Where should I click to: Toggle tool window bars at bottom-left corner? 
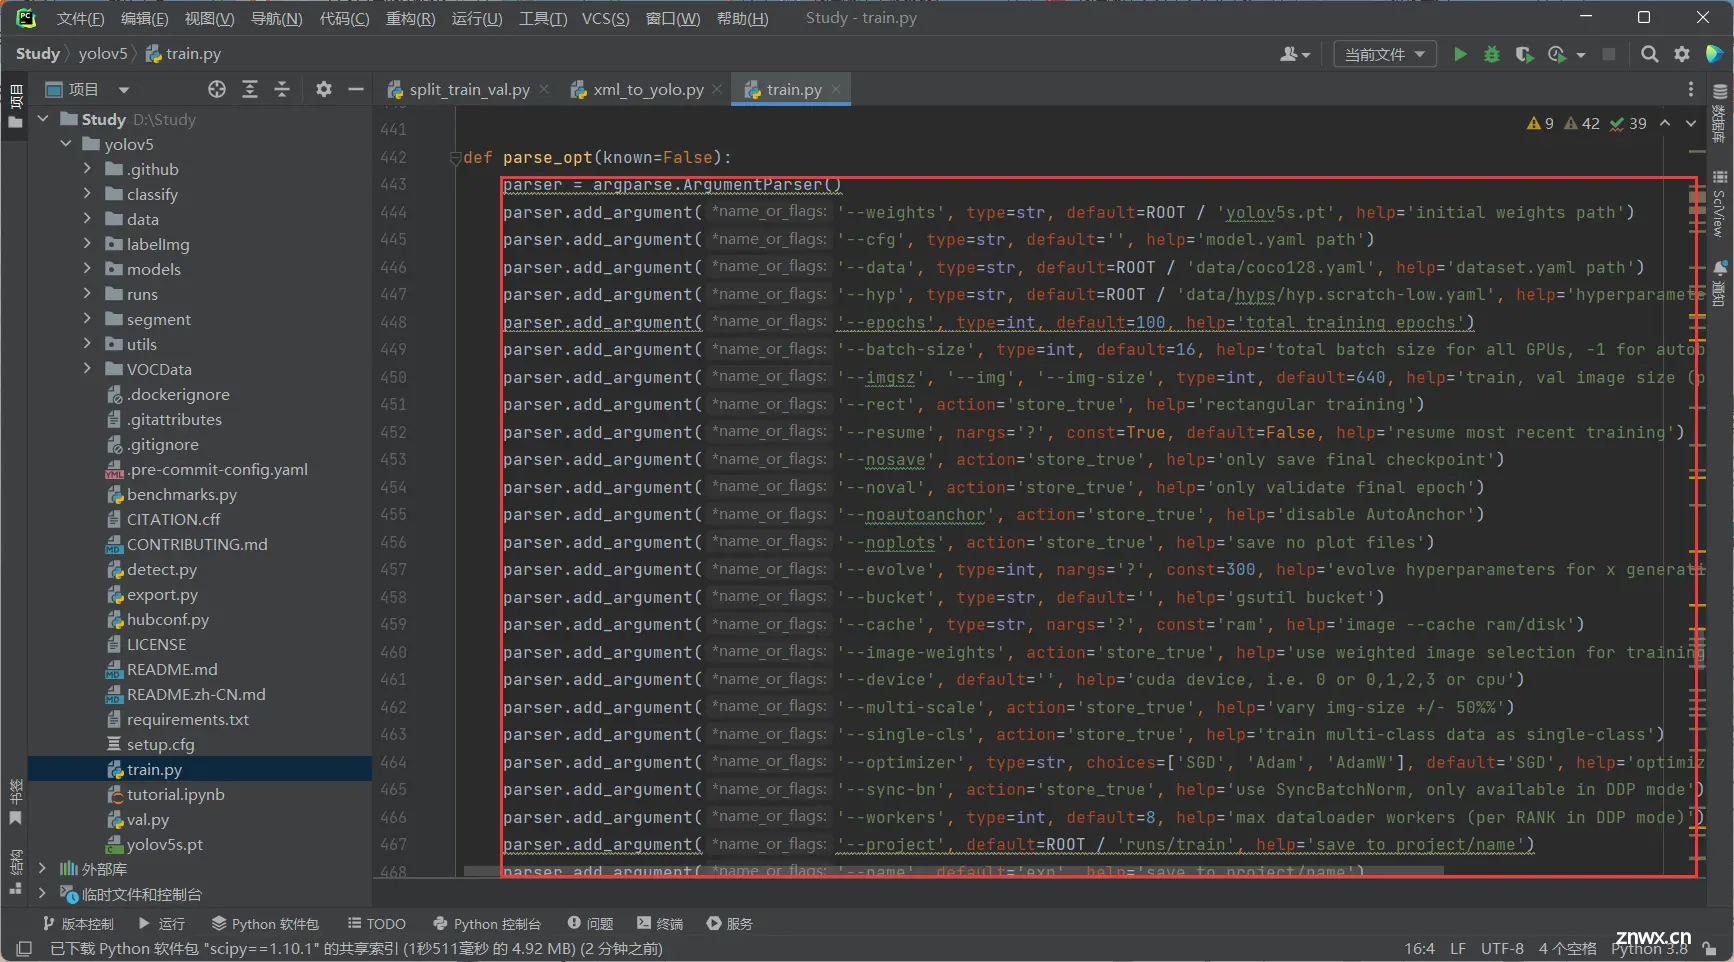pos(25,949)
